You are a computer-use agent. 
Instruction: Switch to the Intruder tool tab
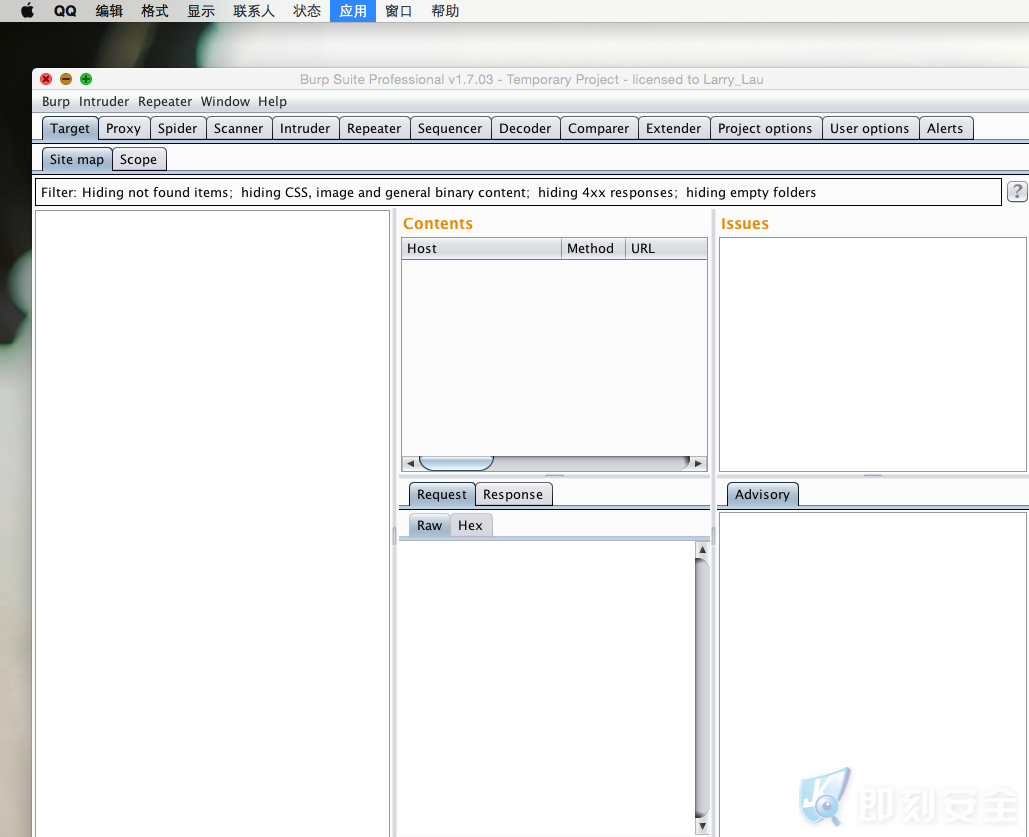tap(305, 128)
